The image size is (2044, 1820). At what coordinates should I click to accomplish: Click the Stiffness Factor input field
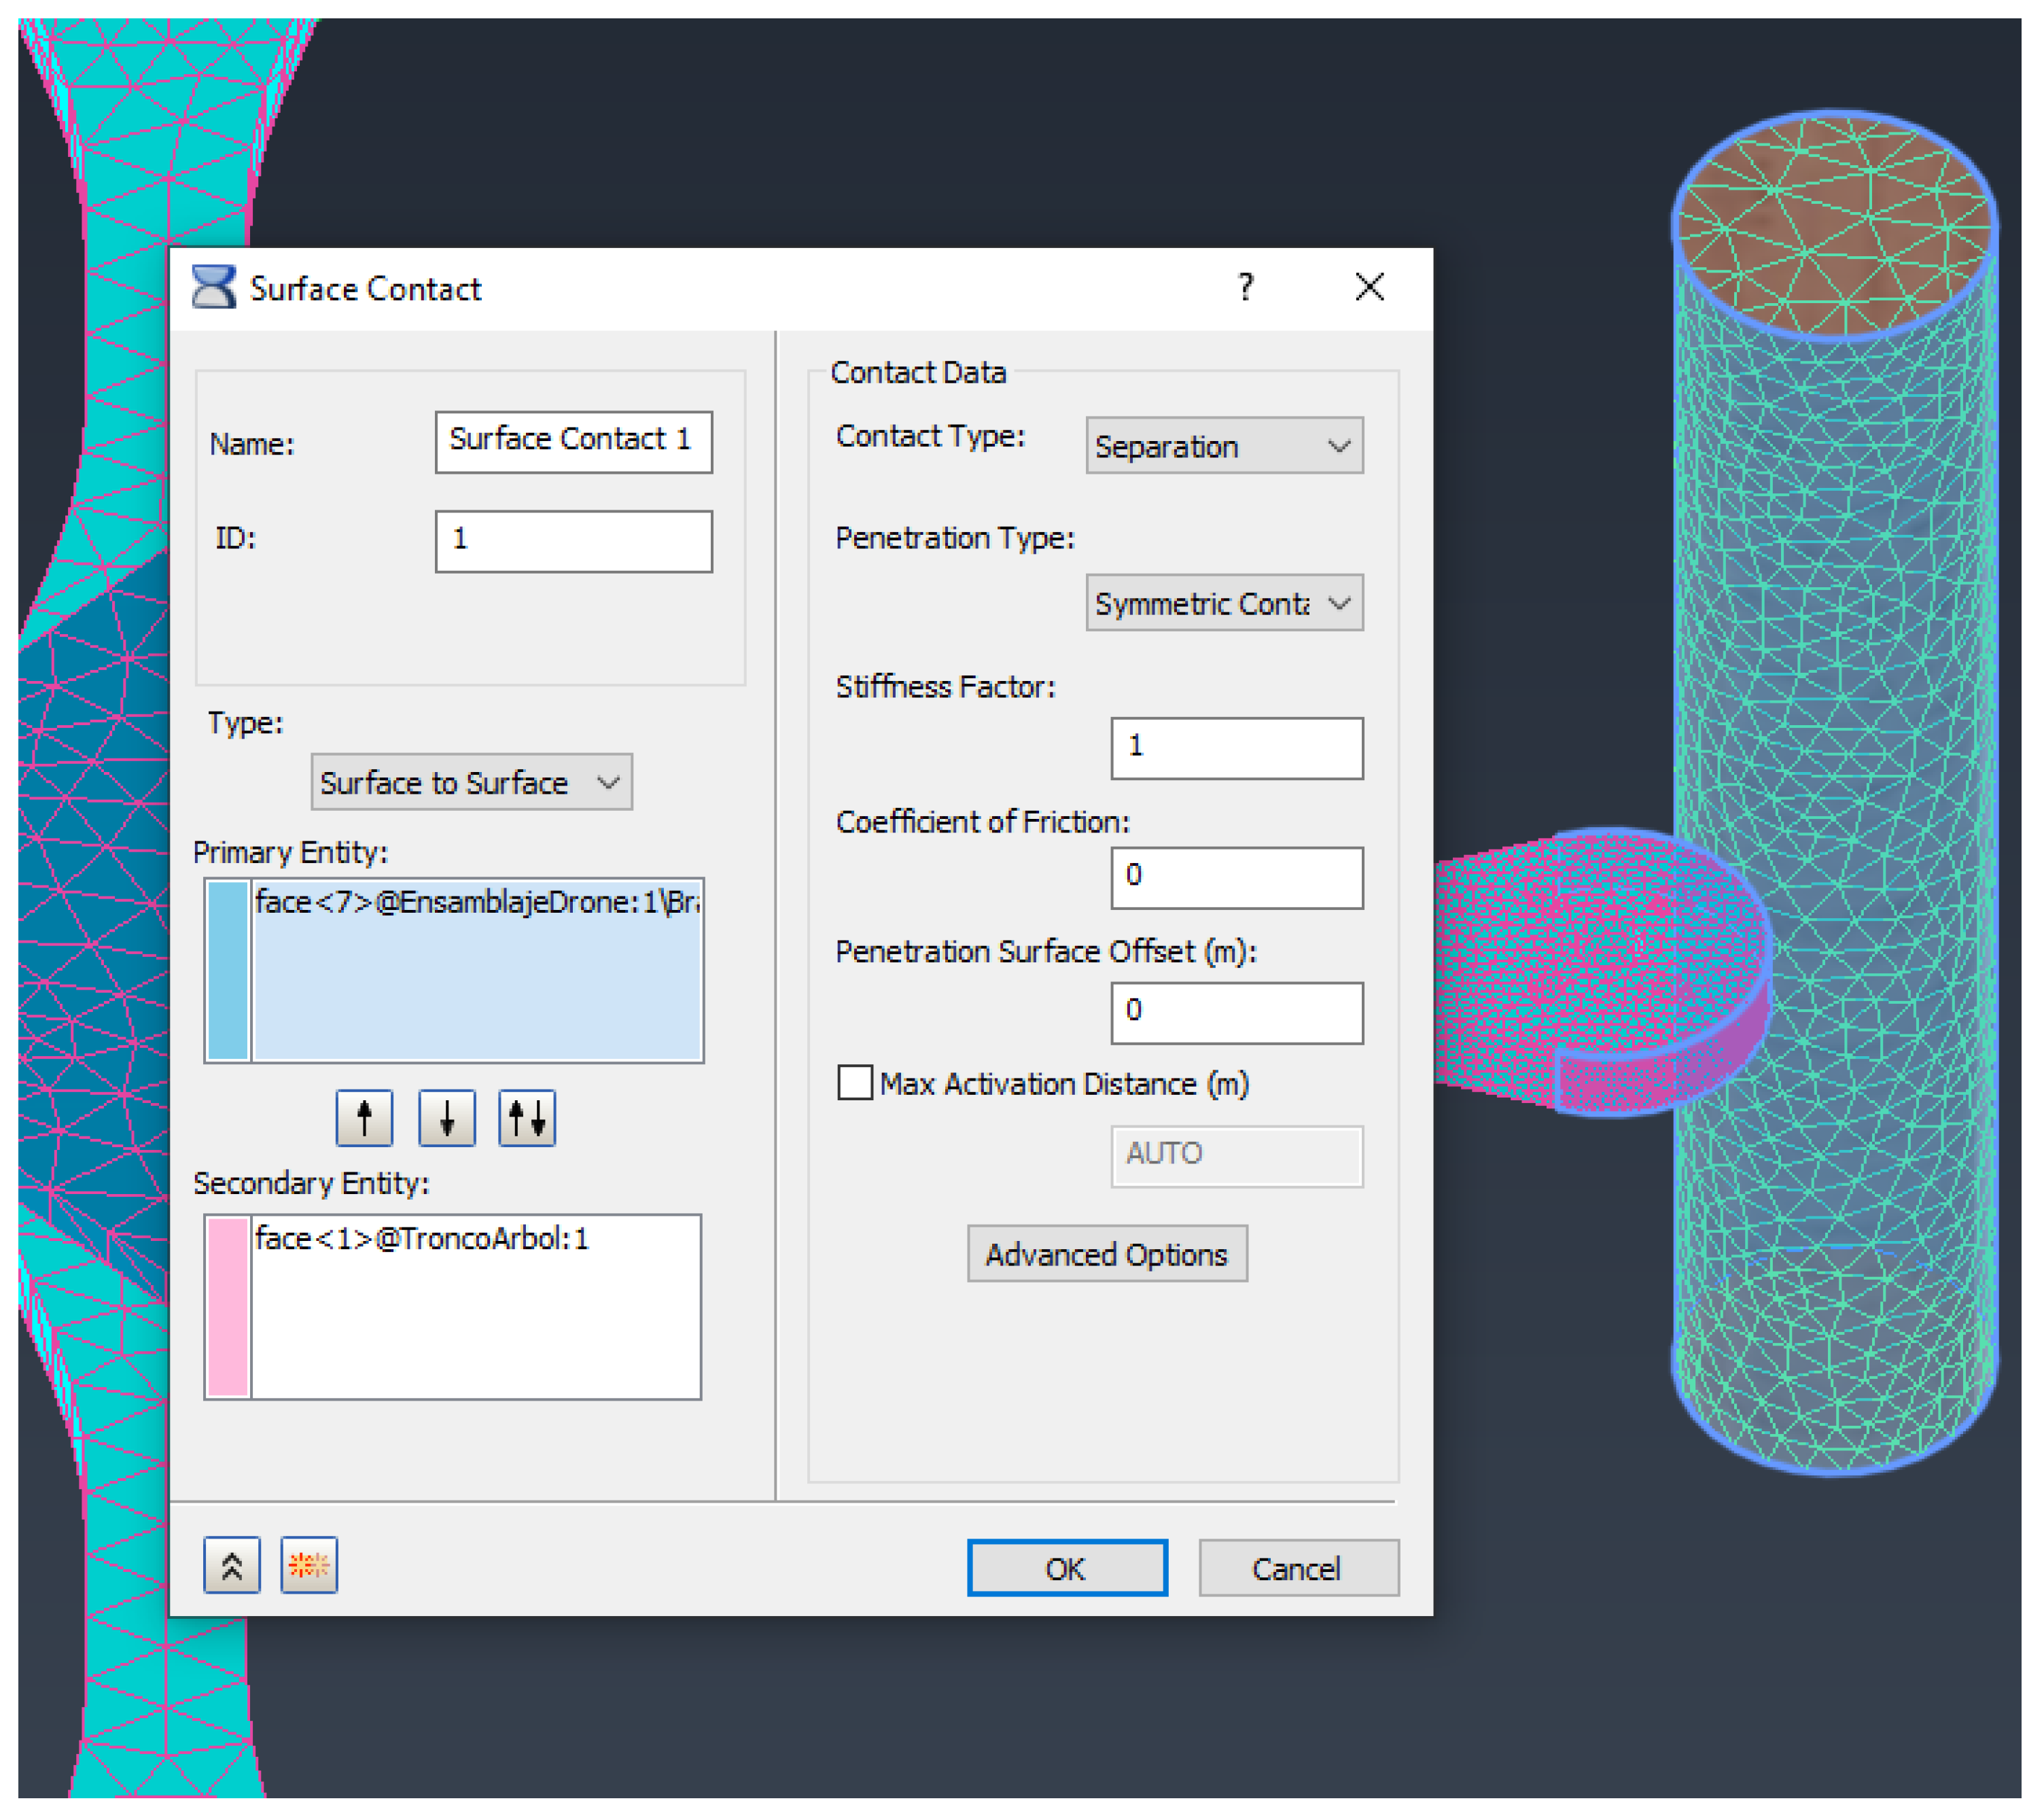click(x=1236, y=748)
